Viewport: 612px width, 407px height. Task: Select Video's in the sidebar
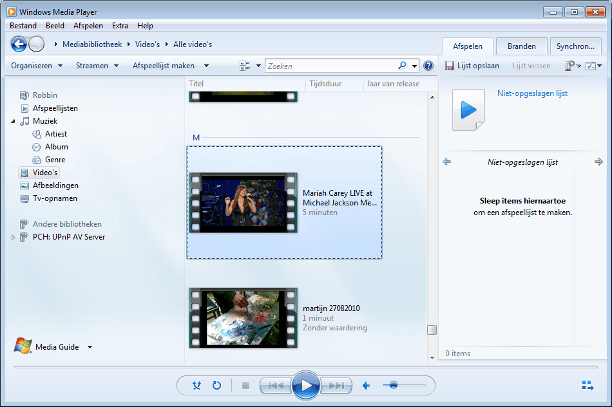click(x=39, y=172)
